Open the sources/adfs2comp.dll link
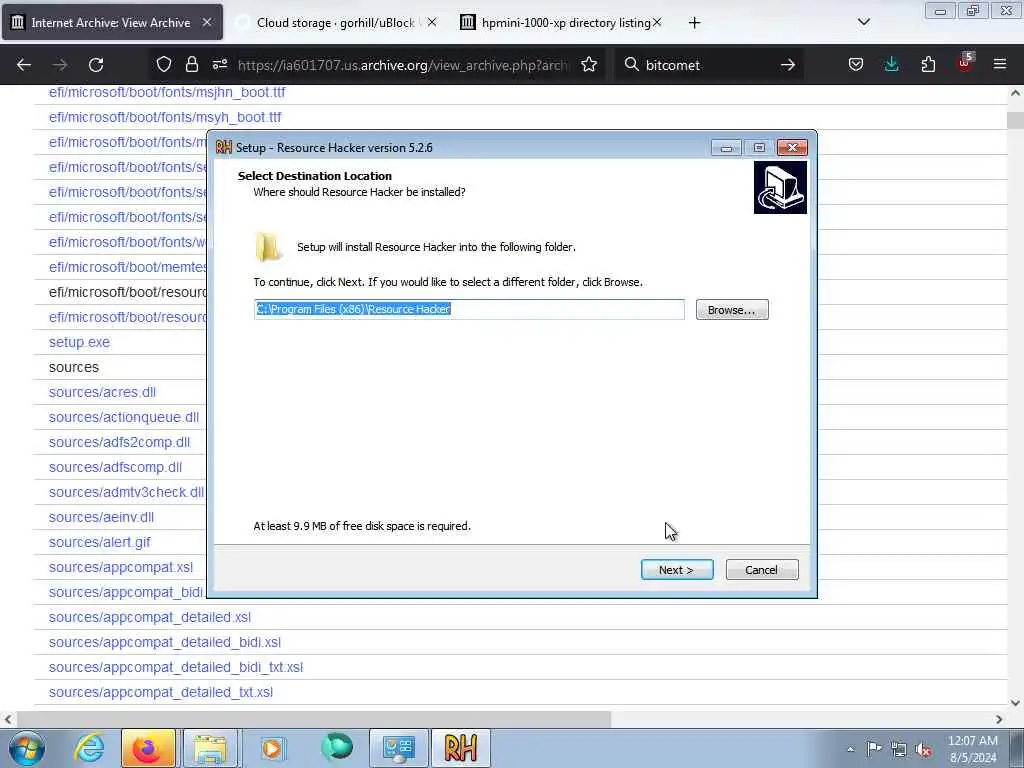This screenshot has width=1024, height=768. [x=119, y=442]
